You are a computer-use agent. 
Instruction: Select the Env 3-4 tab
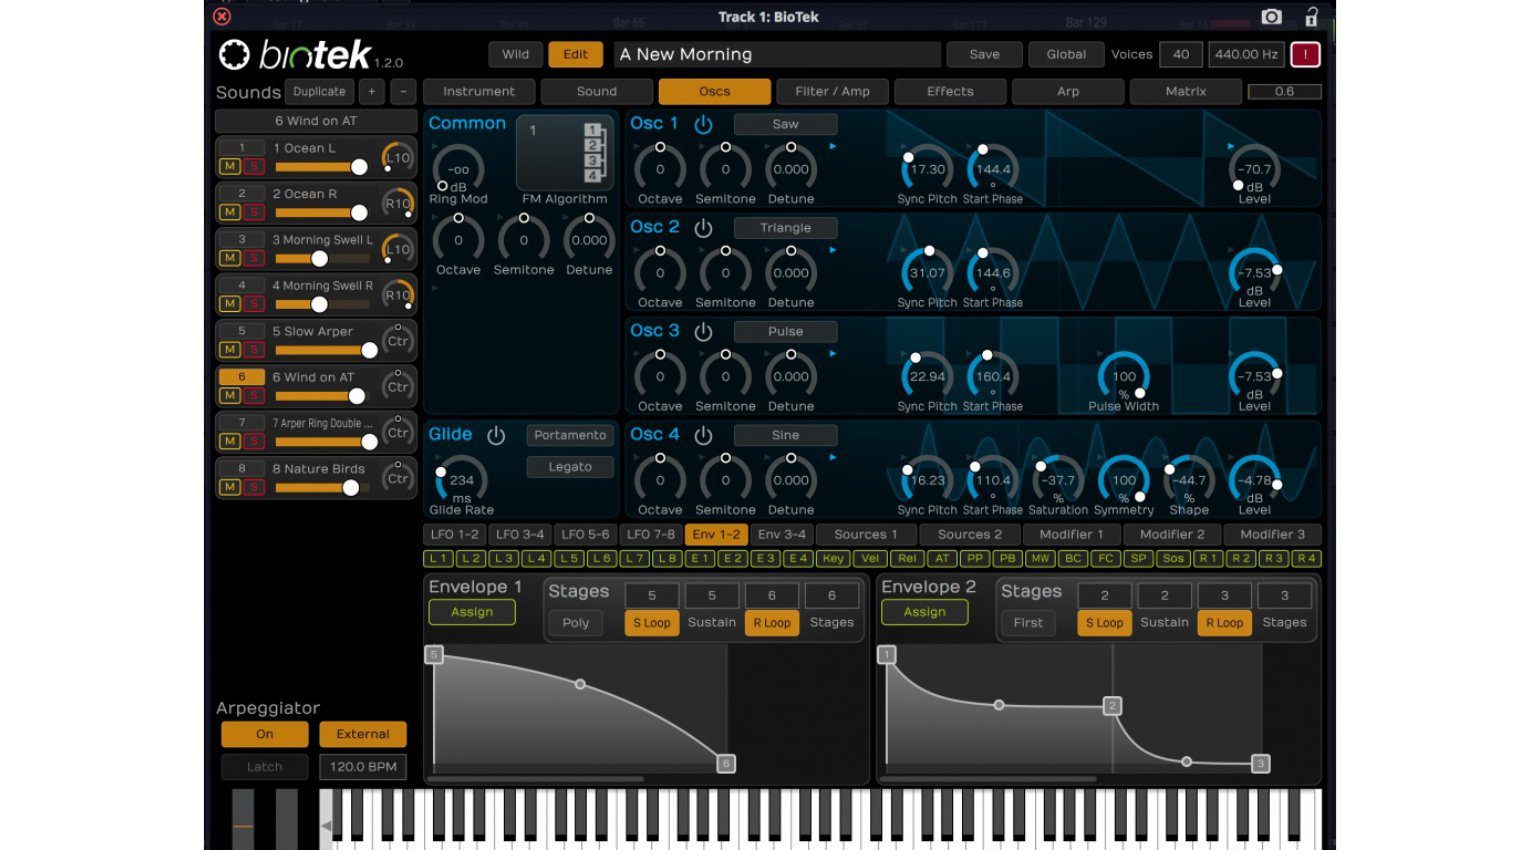(x=781, y=535)
